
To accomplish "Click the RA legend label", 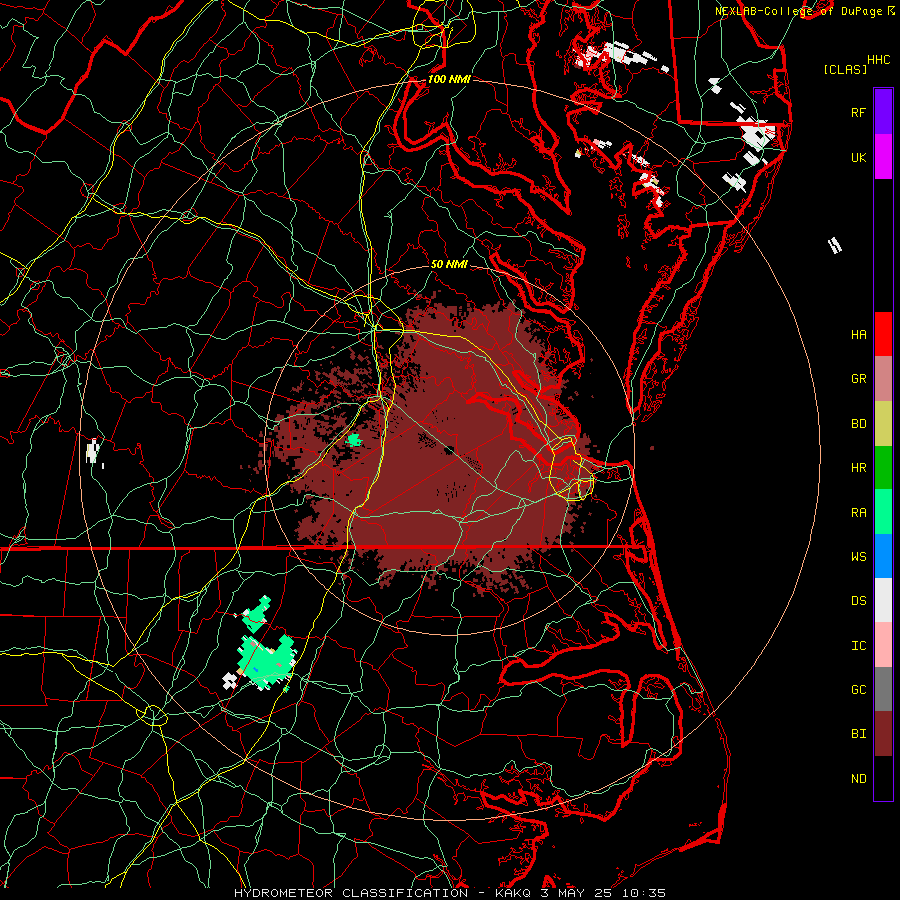I will [x=858, y=513].
